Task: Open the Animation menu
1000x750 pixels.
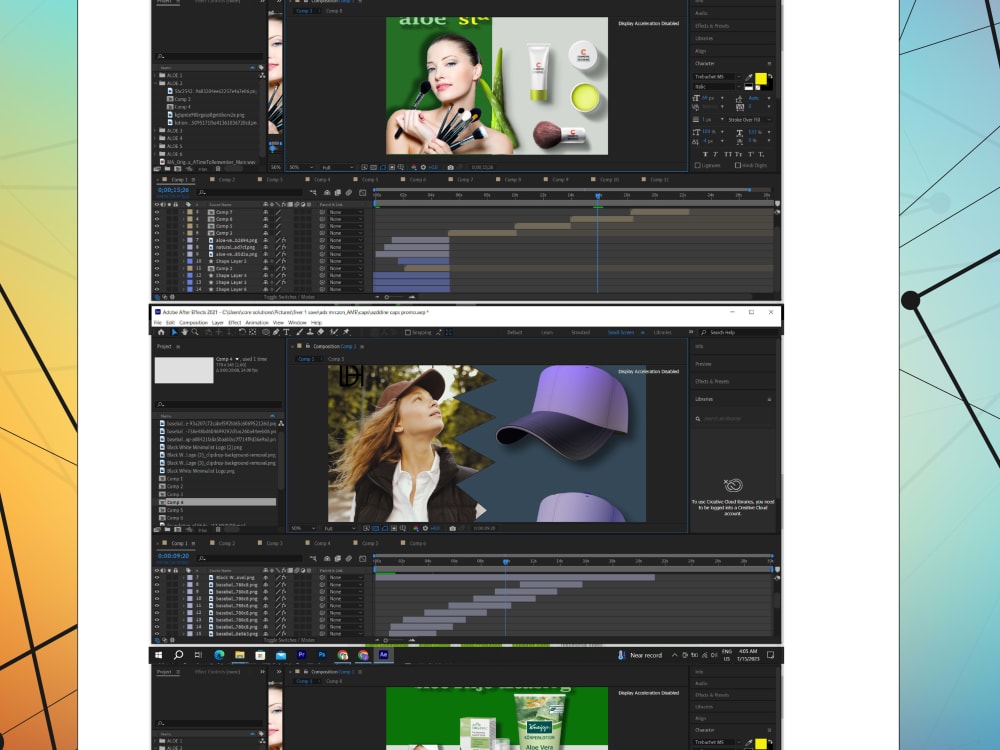Action: tap(257, 323)
